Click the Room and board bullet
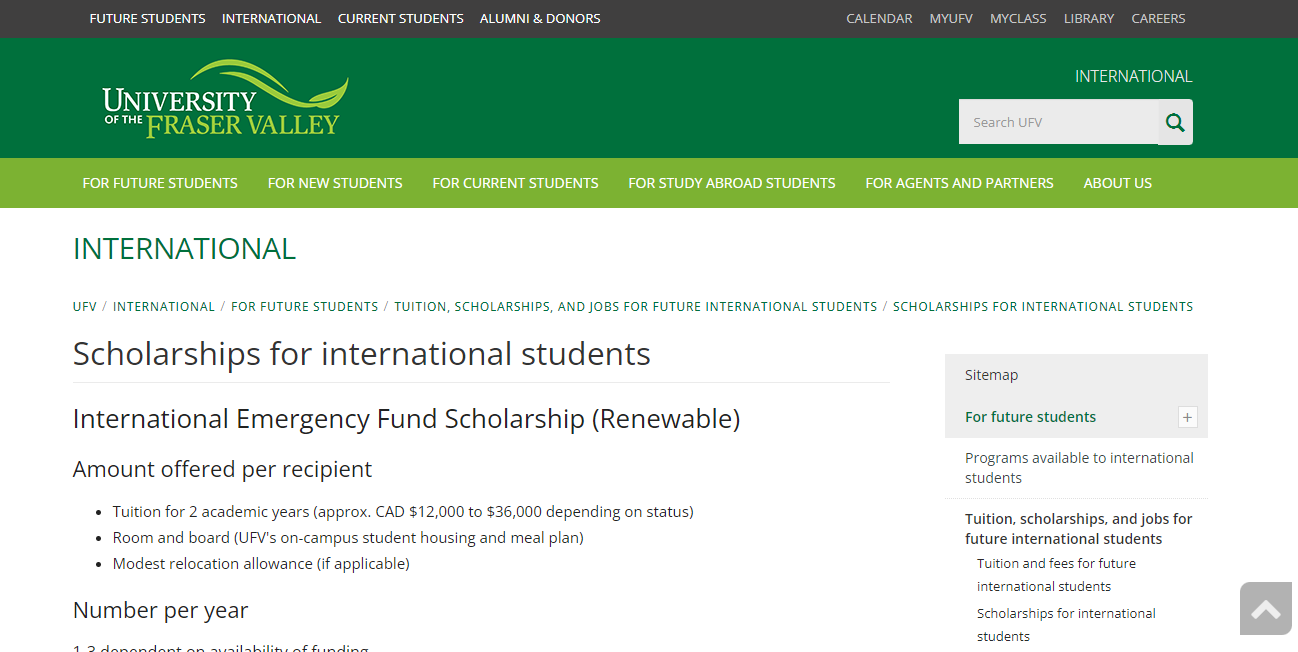This screenshot has width=1298, height=652. pyautogui.click(x=348, y=538)
